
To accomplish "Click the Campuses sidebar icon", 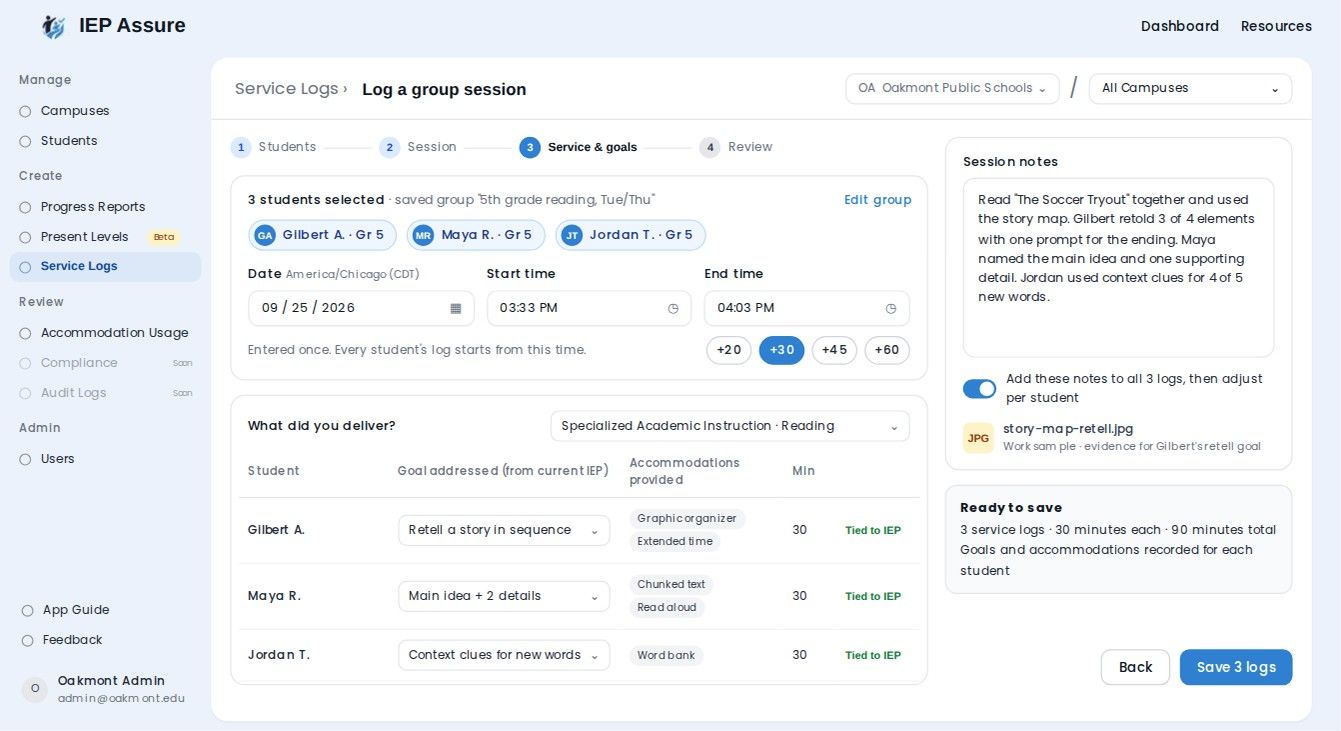I will 25,111.
